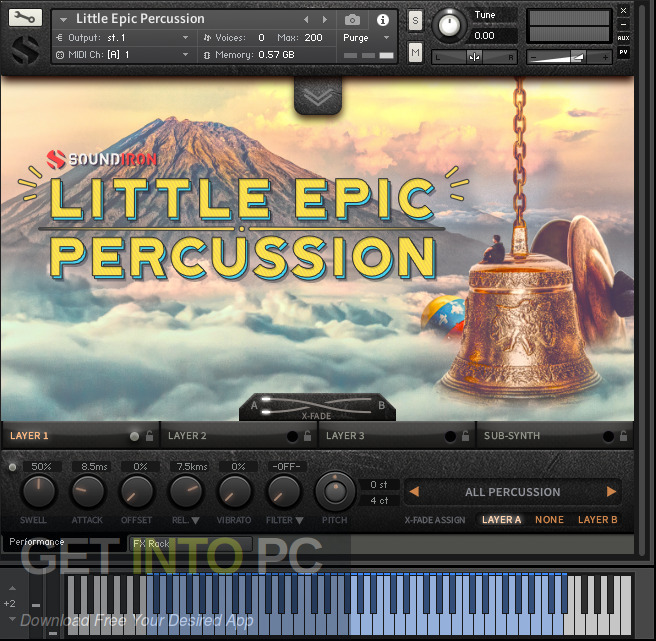Show instrument info with the i icon
Image resolution: width=656 pixels, height=641 pixels.
[x=382, y=20]
